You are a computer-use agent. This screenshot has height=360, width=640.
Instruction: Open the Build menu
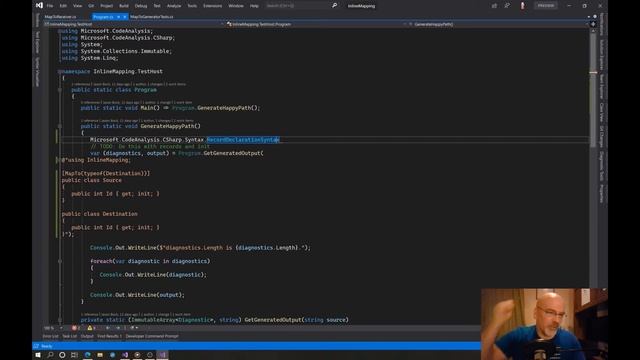[x=124, y=6]
